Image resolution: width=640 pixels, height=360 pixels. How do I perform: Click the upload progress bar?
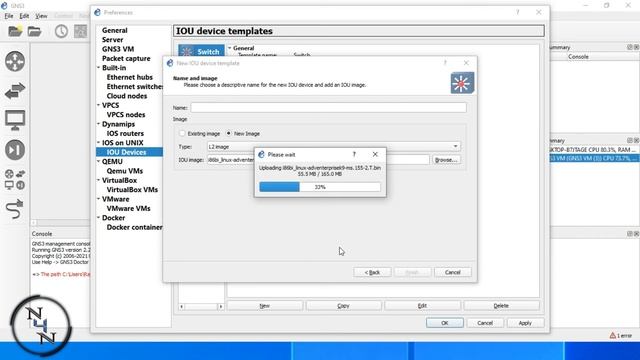pyautogui.click(x=320, y=187)
